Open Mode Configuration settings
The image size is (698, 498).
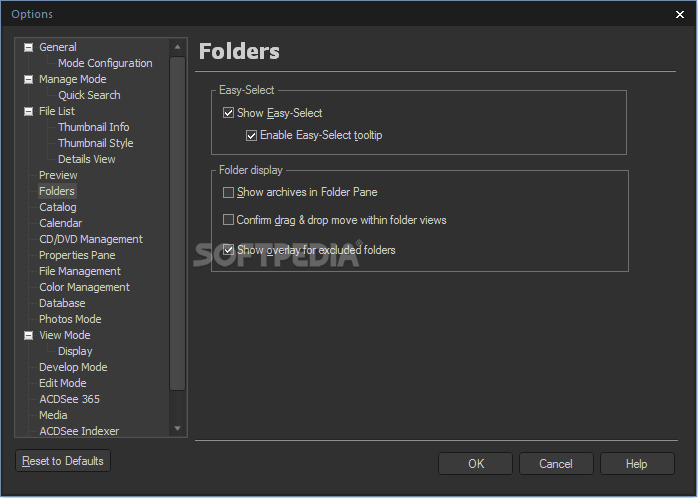(x=105, y=63)
